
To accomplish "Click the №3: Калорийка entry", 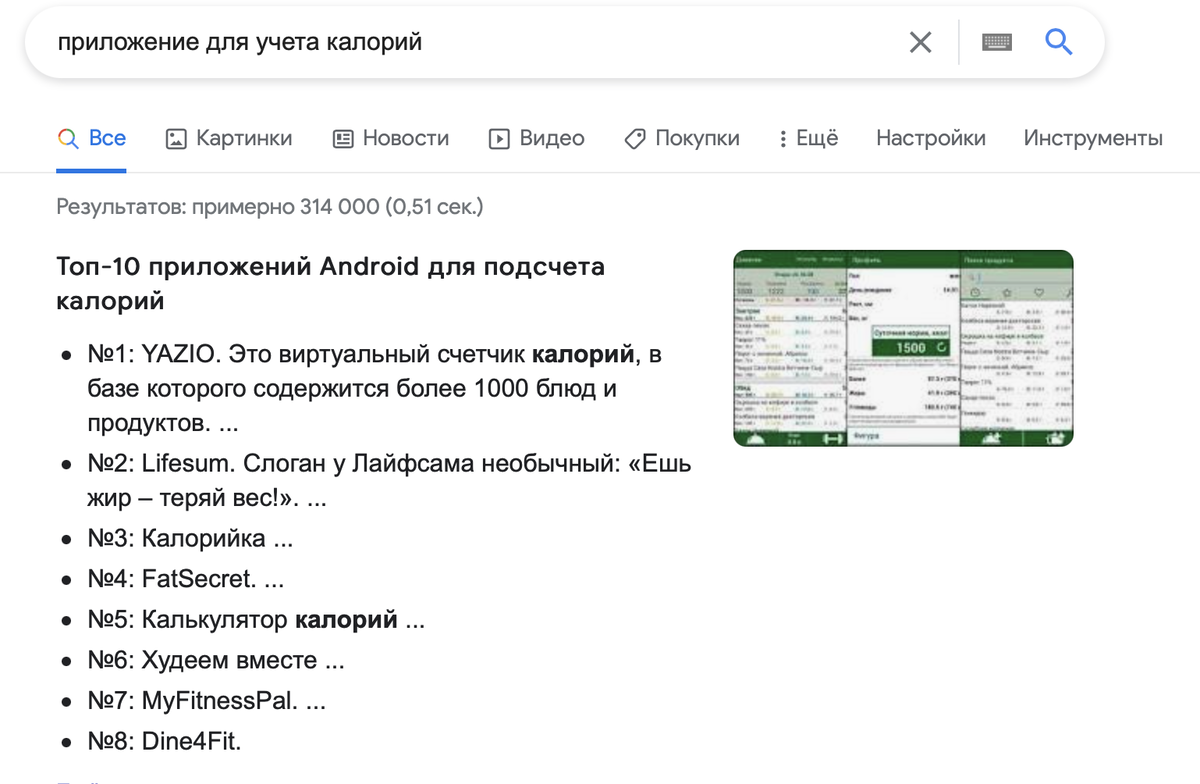I will 190,538.
